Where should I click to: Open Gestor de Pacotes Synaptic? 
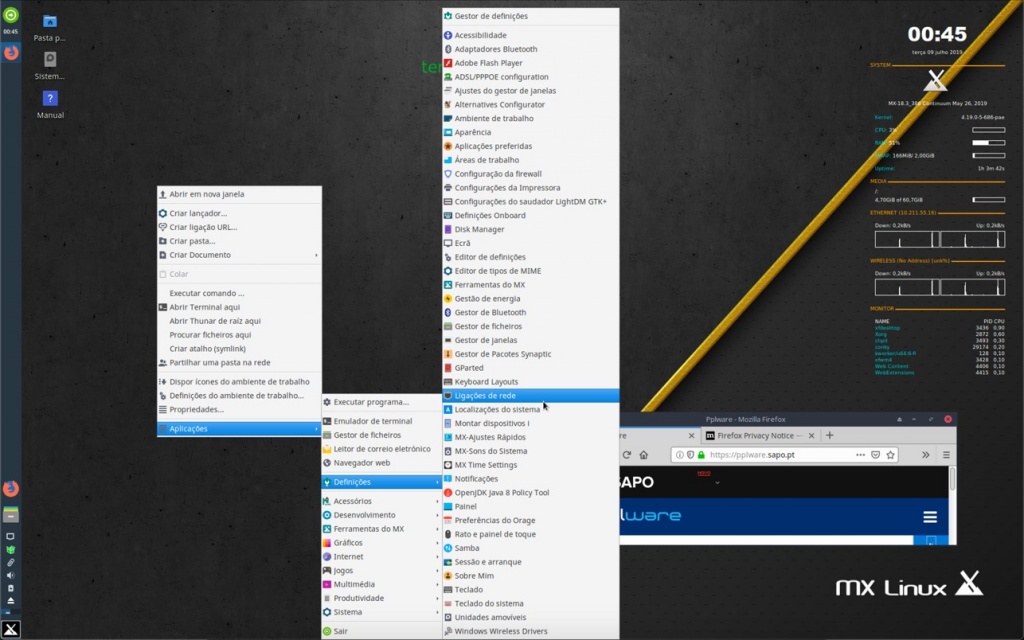[505, 353]
